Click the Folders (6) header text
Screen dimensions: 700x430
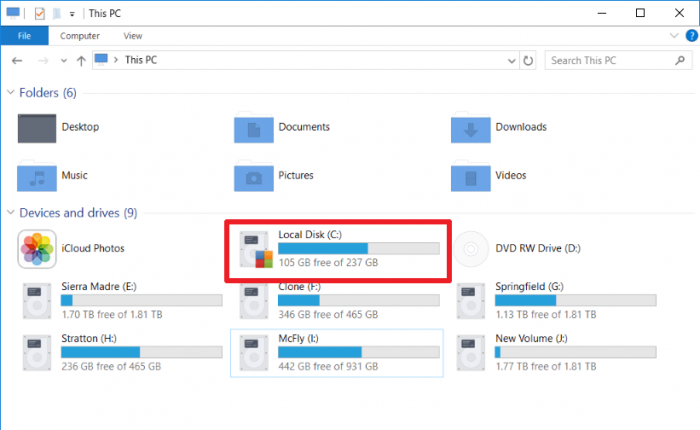coord(48,92)
